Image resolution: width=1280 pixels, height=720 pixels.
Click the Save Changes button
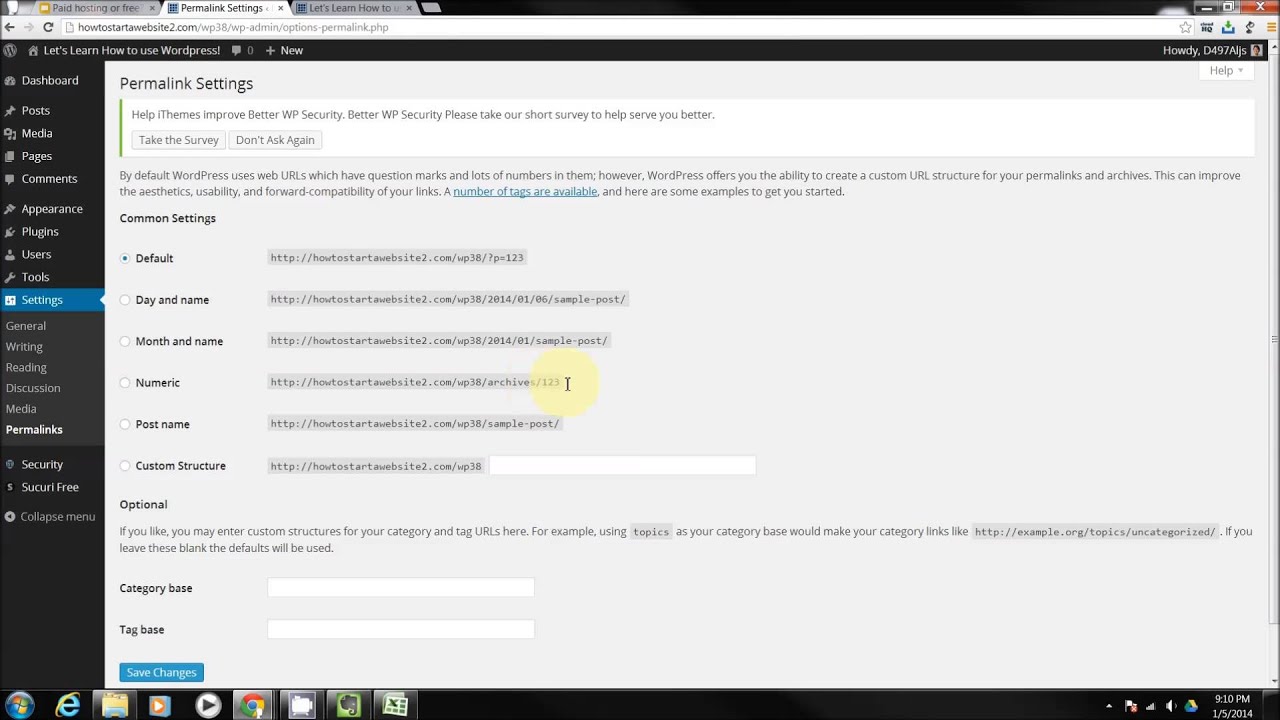(x=161, y=672)
